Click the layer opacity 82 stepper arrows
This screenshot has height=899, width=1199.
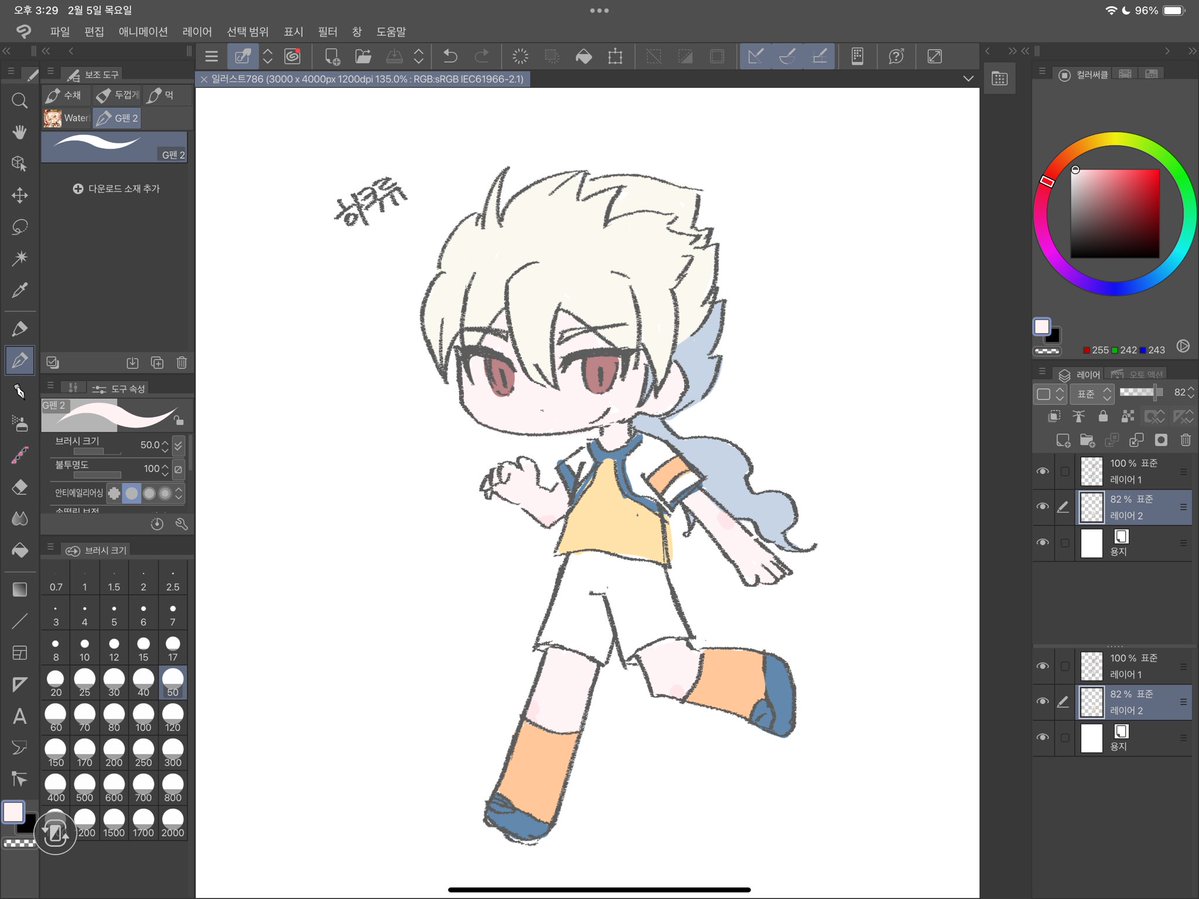point(1191,393)
